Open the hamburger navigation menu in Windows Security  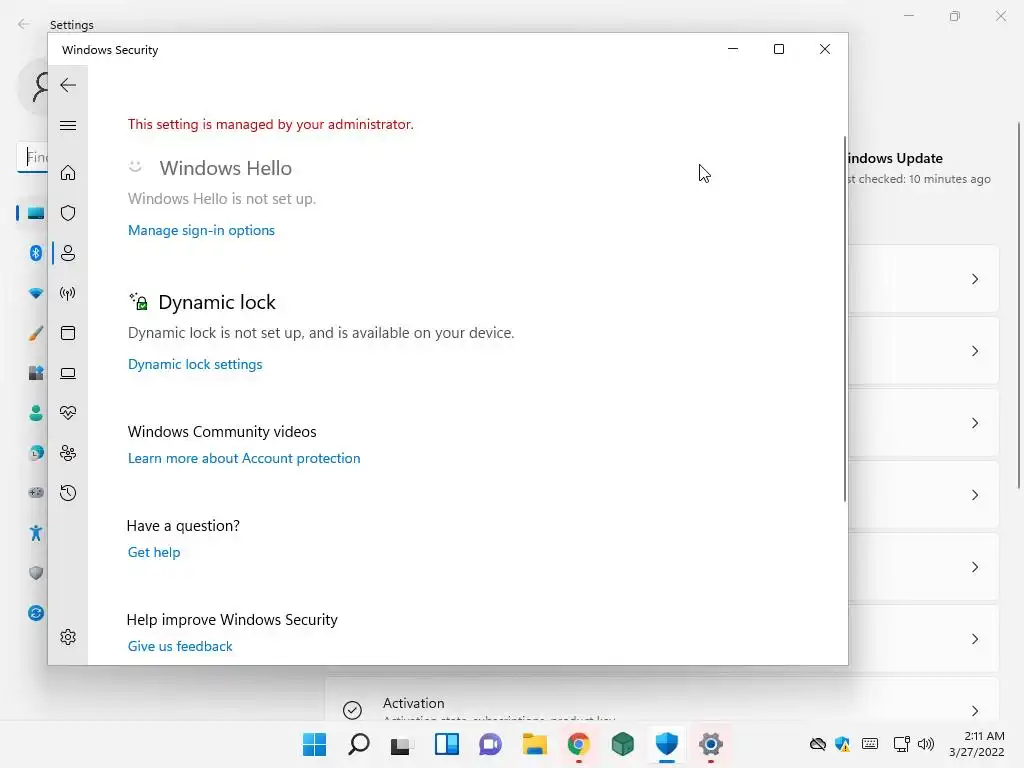[68, 125]
